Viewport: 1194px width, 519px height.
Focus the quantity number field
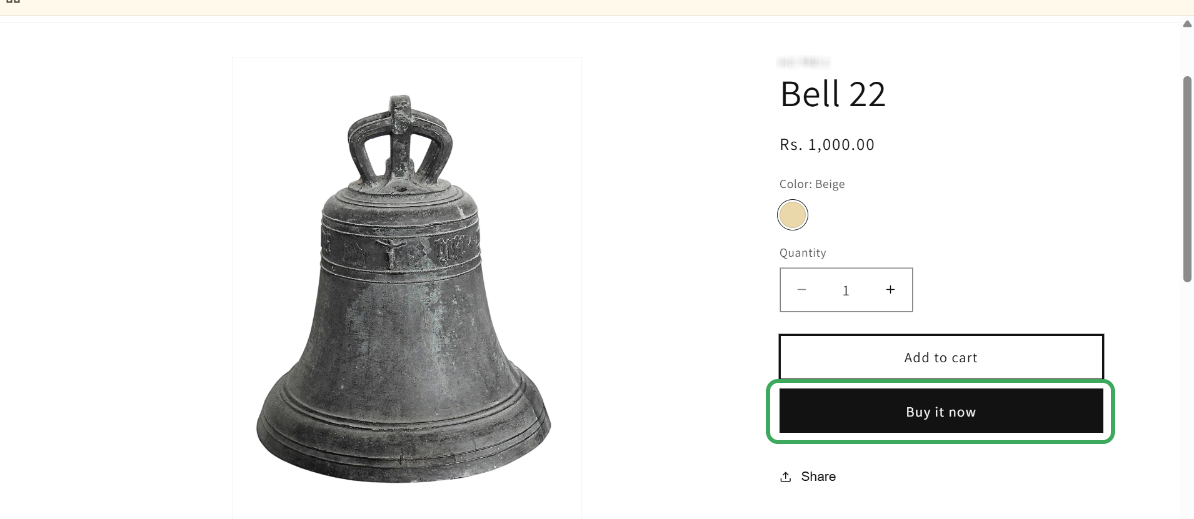[846, 290]
